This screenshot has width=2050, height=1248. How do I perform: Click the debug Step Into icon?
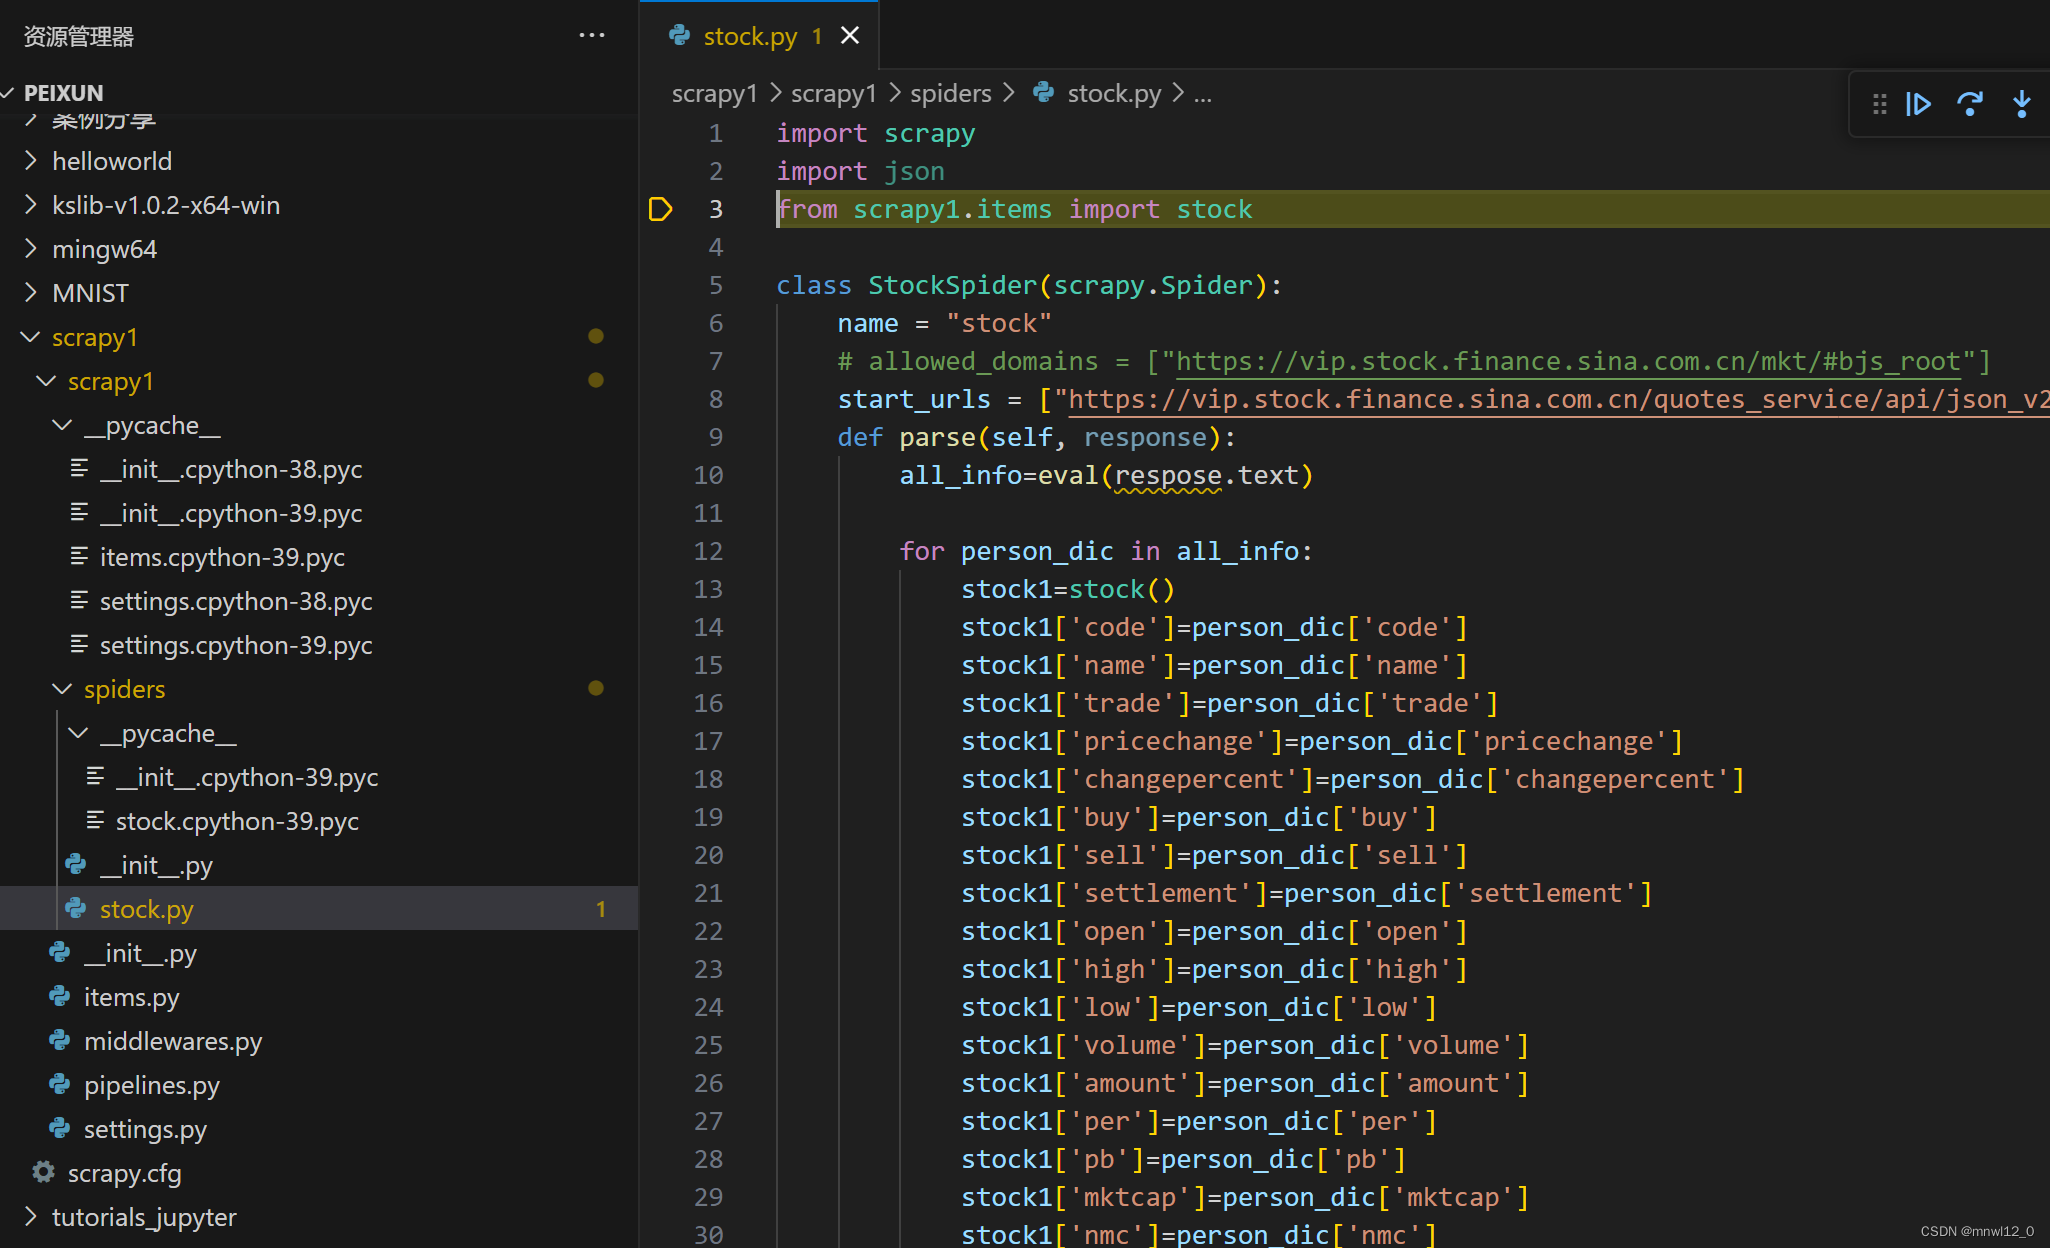pyautogui.click(x=2021, y=104)
